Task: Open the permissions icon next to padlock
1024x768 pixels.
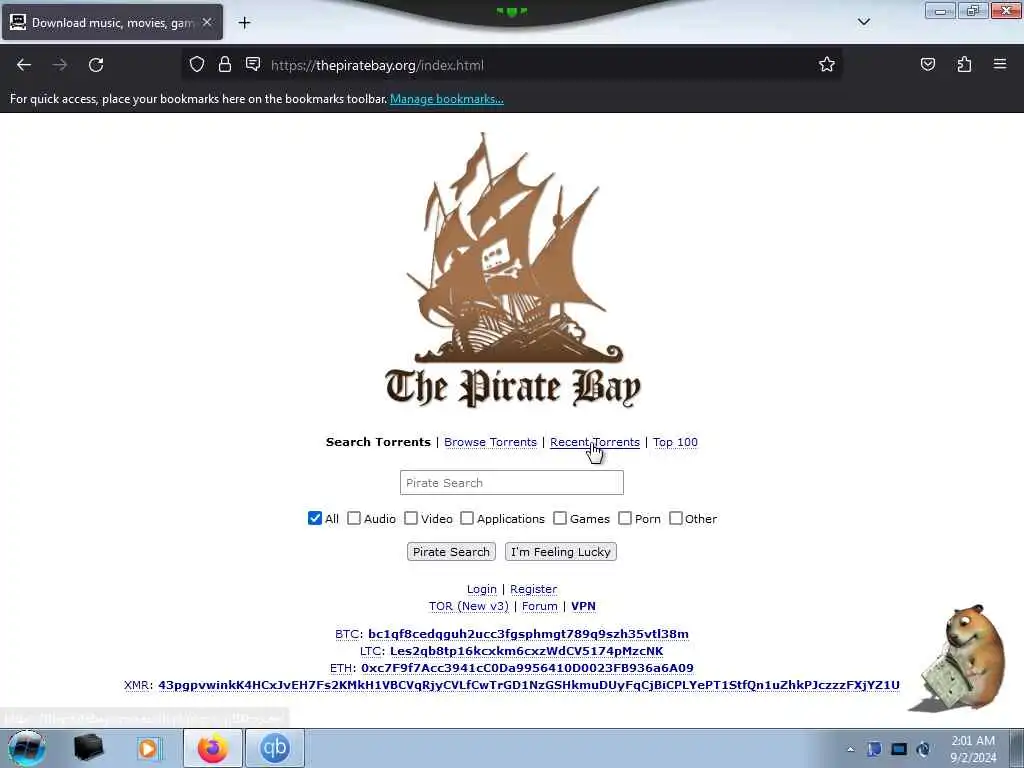Action: (253, 64)
